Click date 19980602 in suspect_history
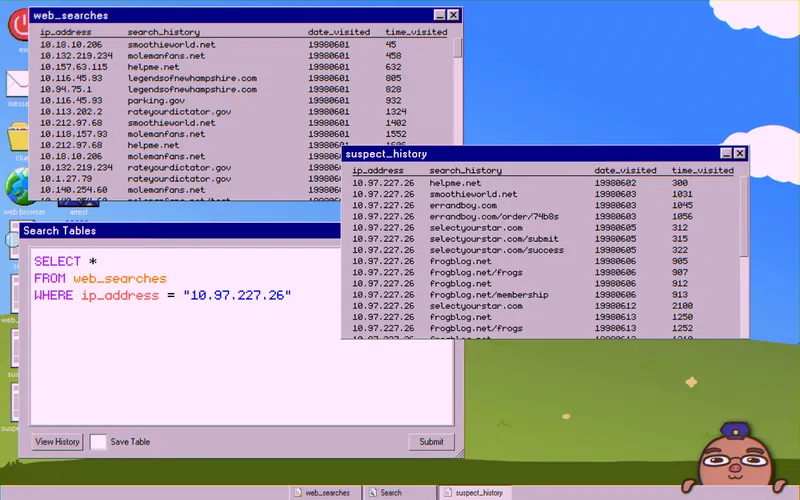This screenshot has height=500, width=800. (x=615, y=183)
